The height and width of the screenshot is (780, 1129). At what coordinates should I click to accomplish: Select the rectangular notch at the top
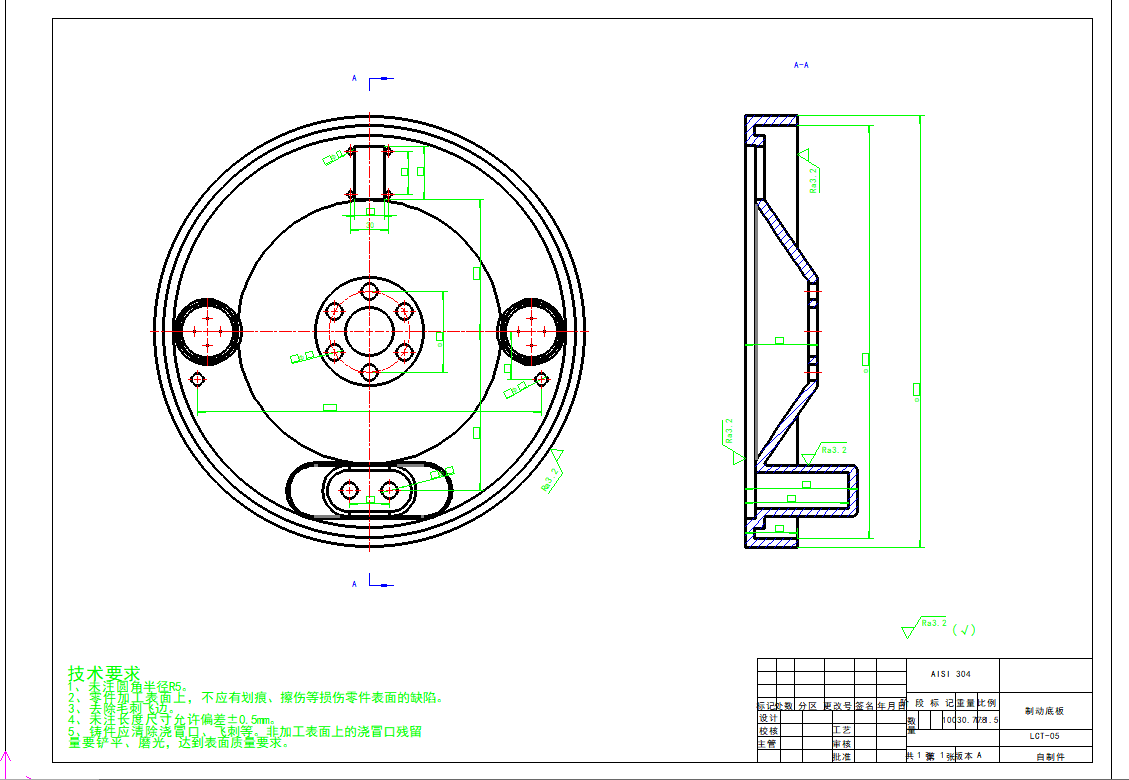pyautogui.click(x=369, y=172)
